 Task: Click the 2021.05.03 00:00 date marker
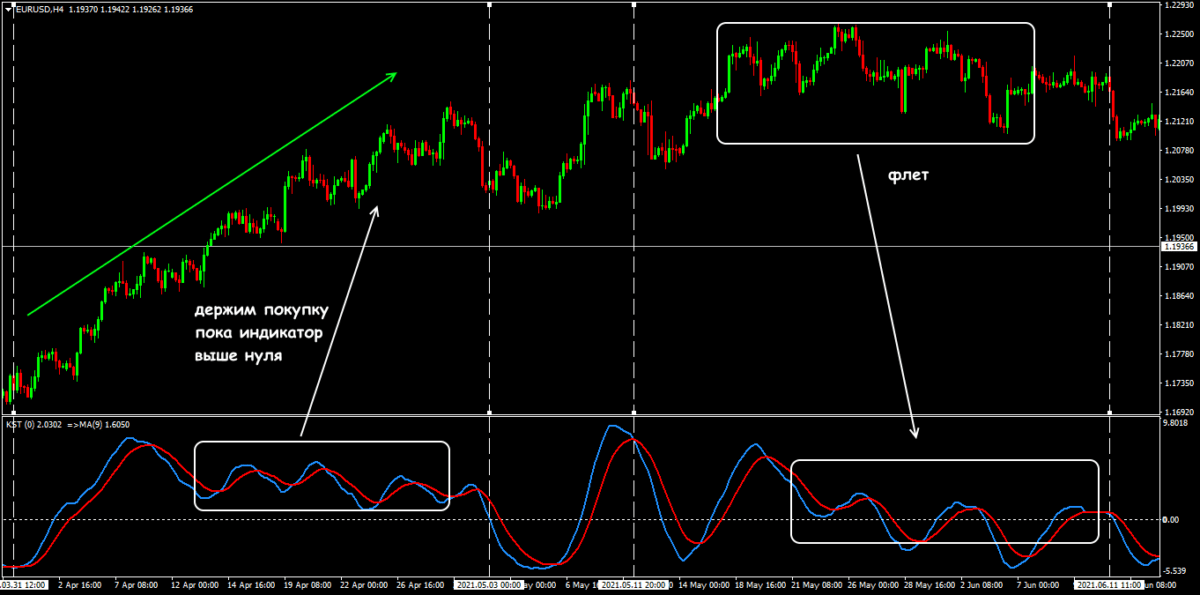pyautogui.click(x=489, y=584)
